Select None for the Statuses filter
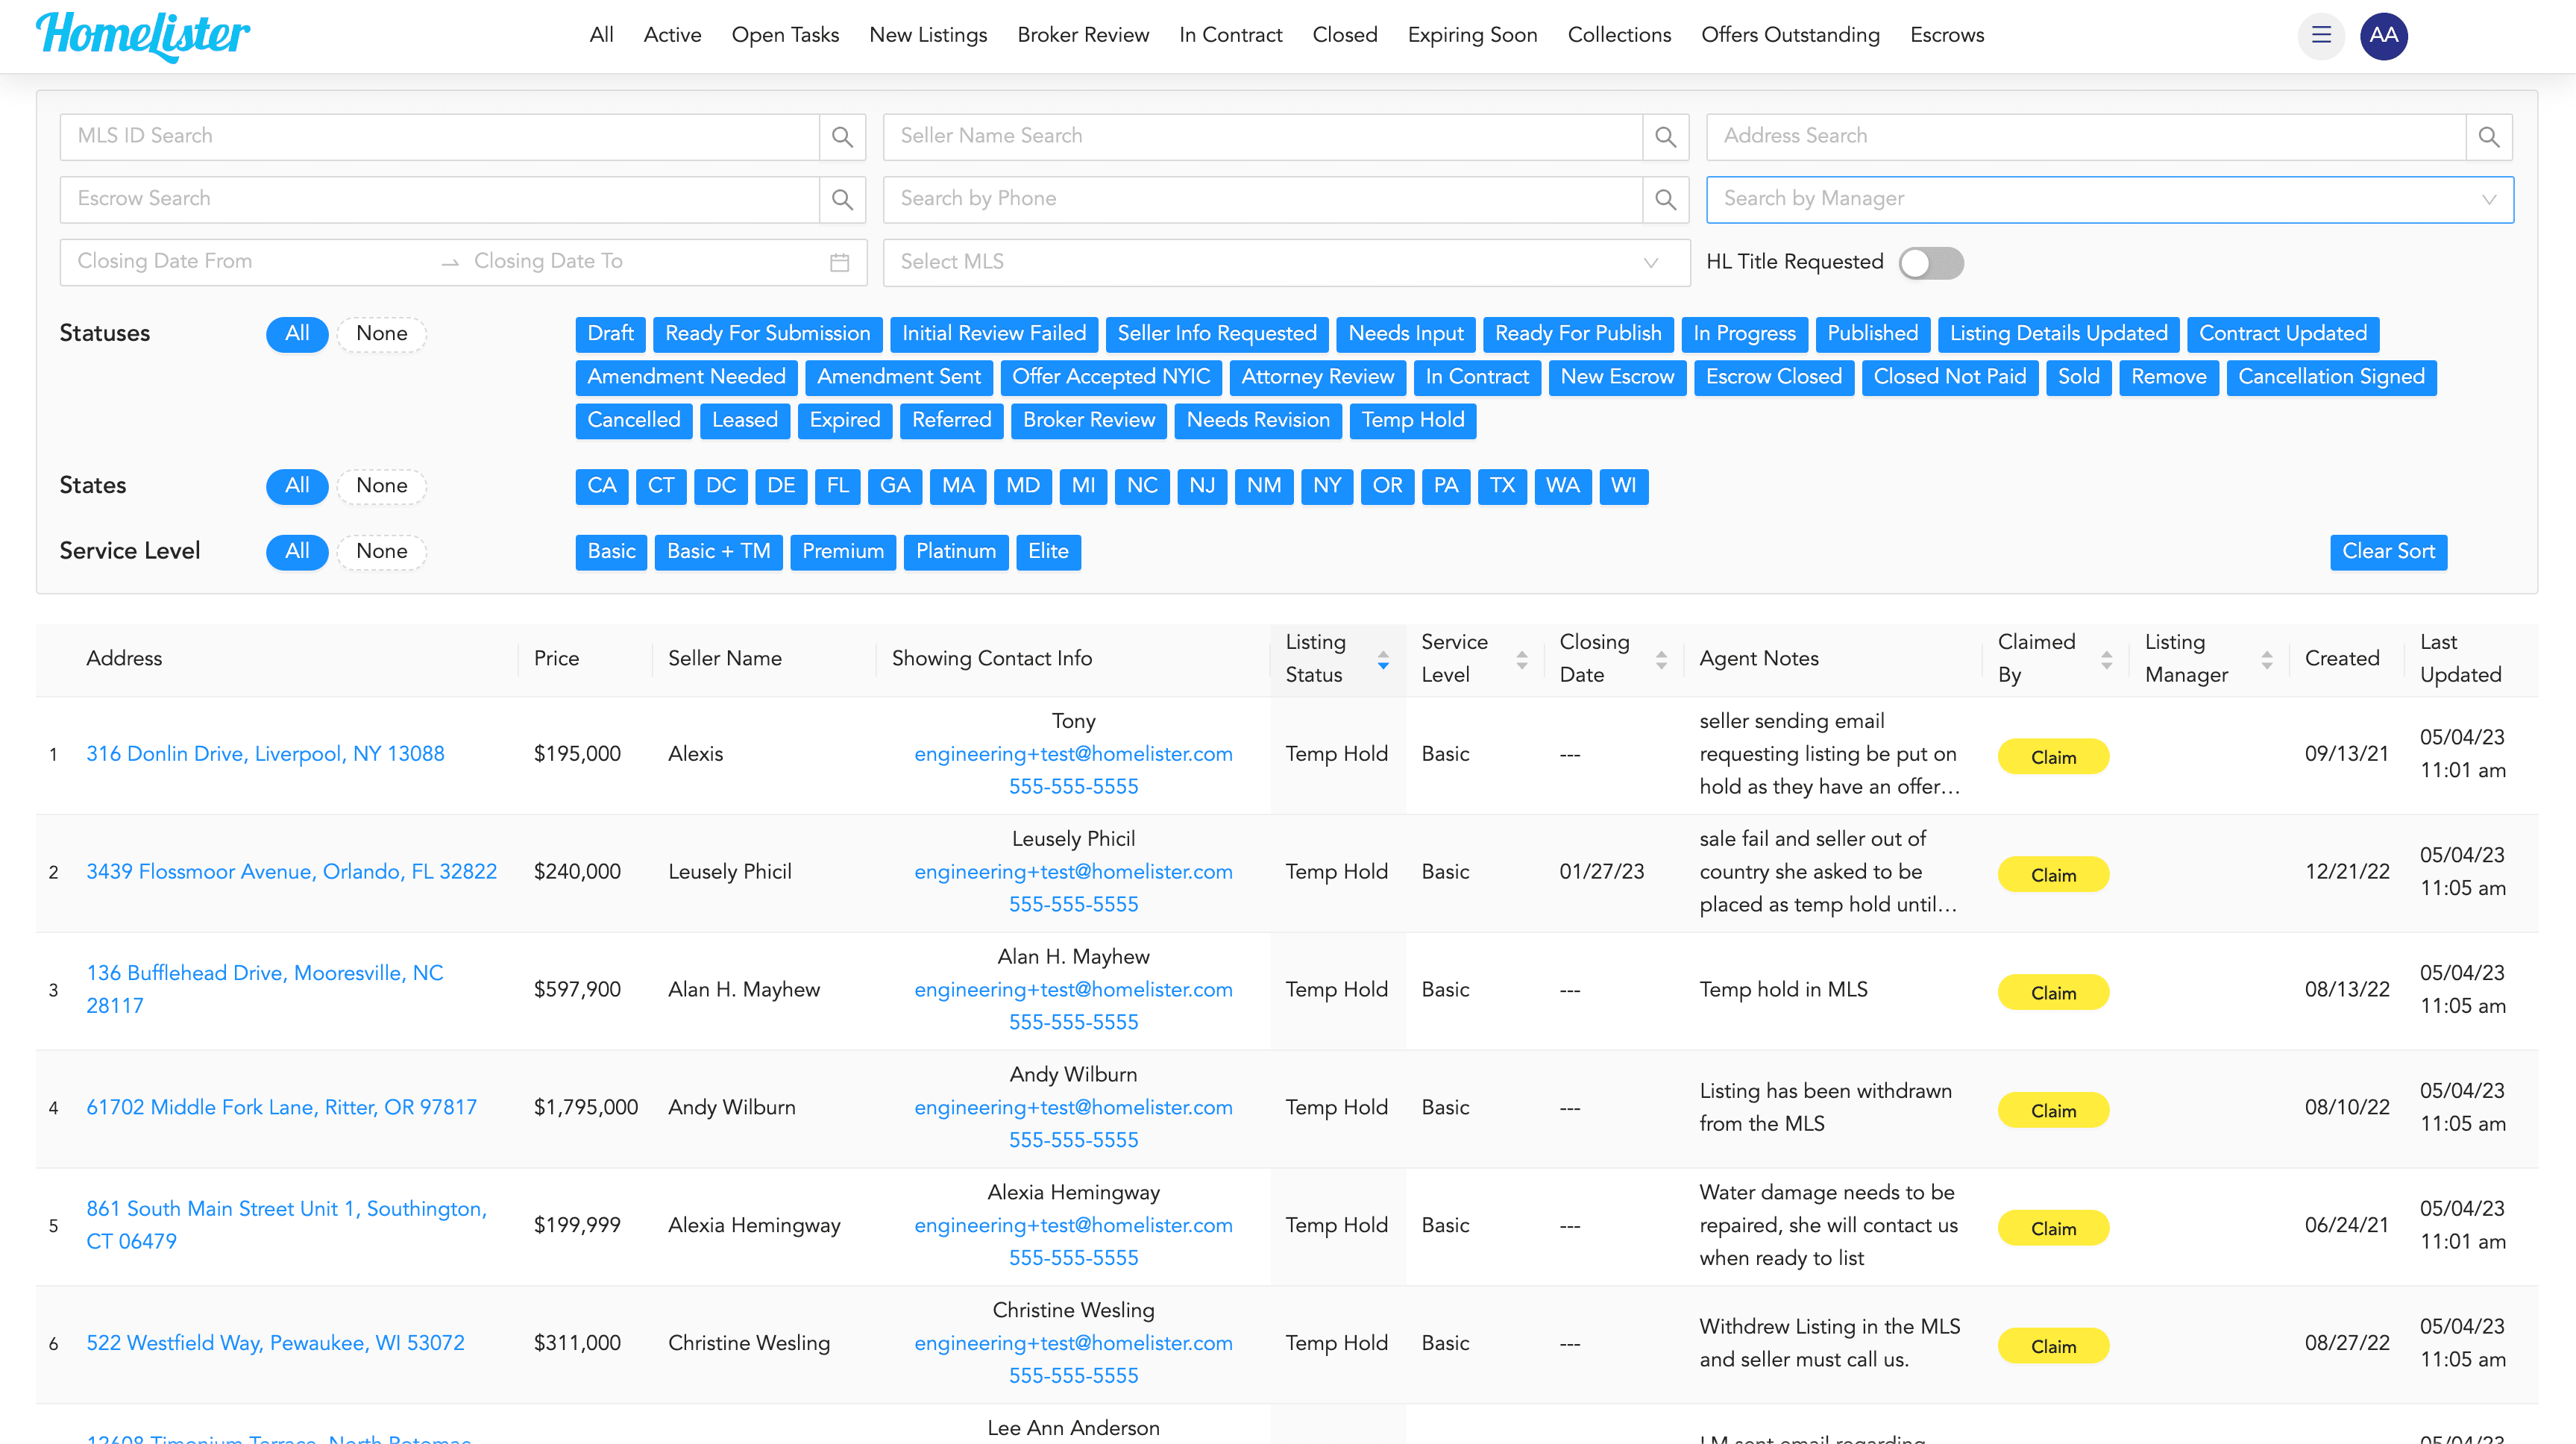Image resolution: width=2576 pixels, height=1444 pixels. click(381, 334)
